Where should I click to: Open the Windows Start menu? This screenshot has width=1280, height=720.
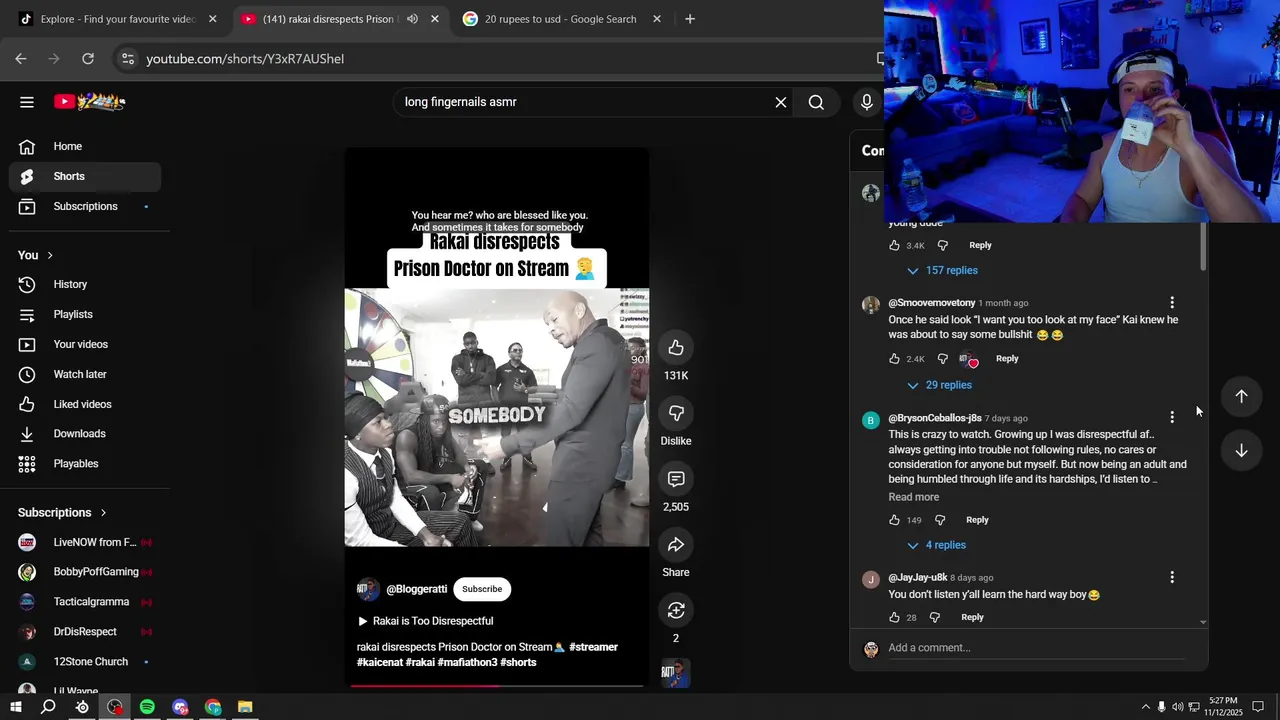click(x=16, y=707)
